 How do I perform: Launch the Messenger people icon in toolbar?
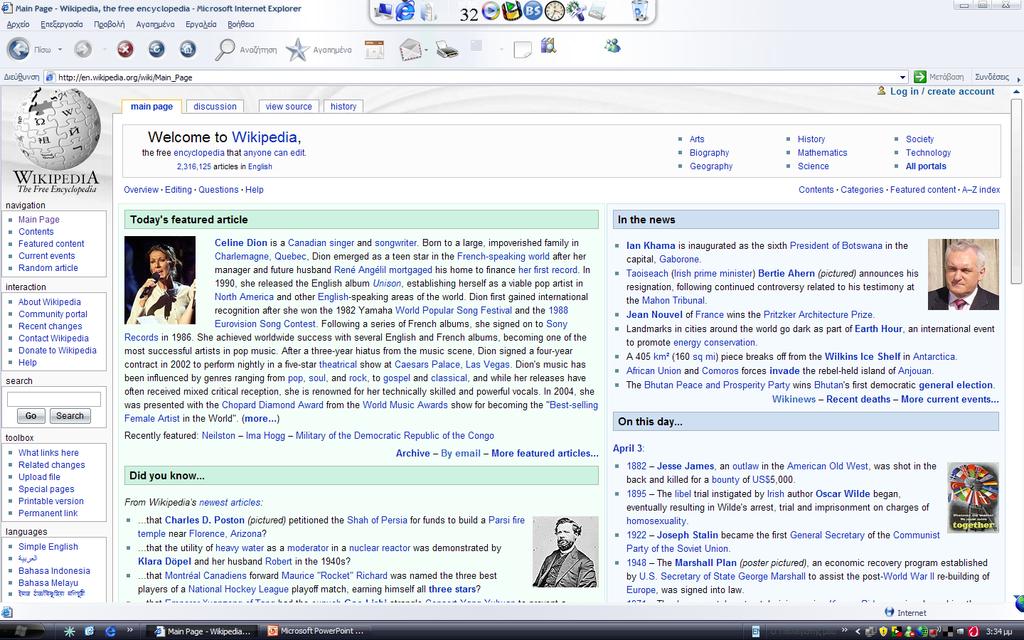click(x=612, y=46)
